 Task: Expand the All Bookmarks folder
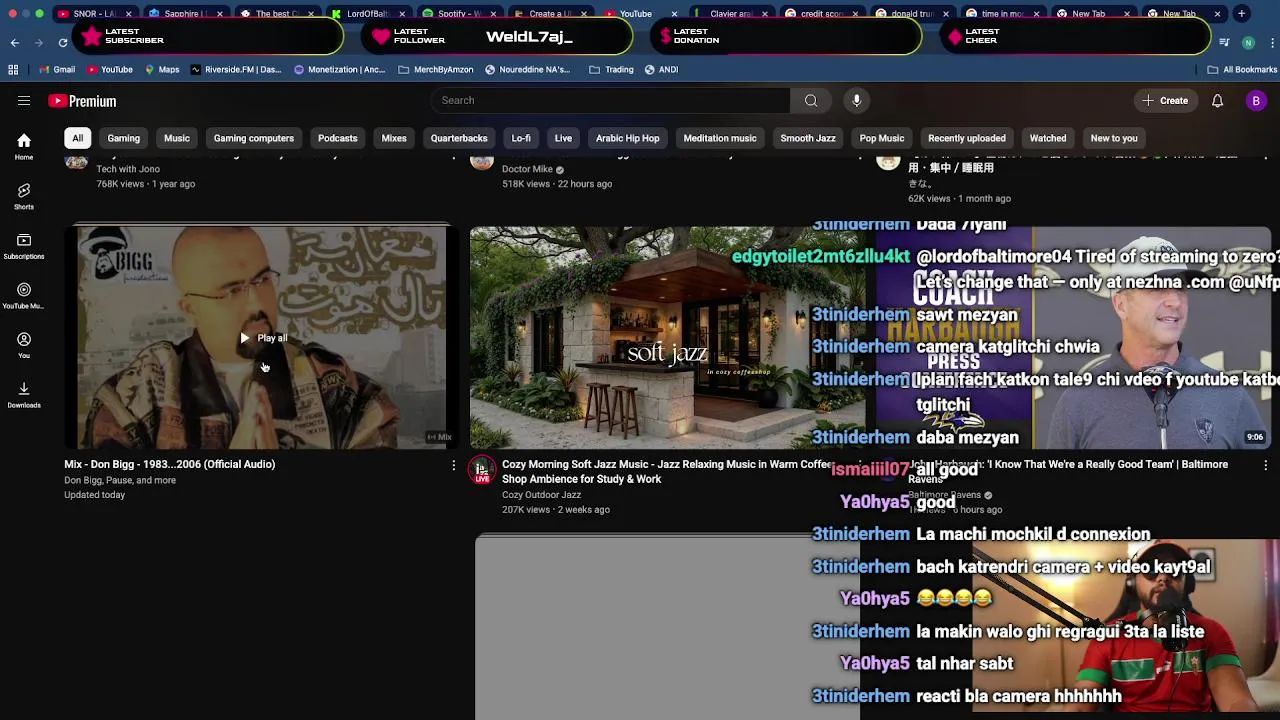click(1242, 69)
